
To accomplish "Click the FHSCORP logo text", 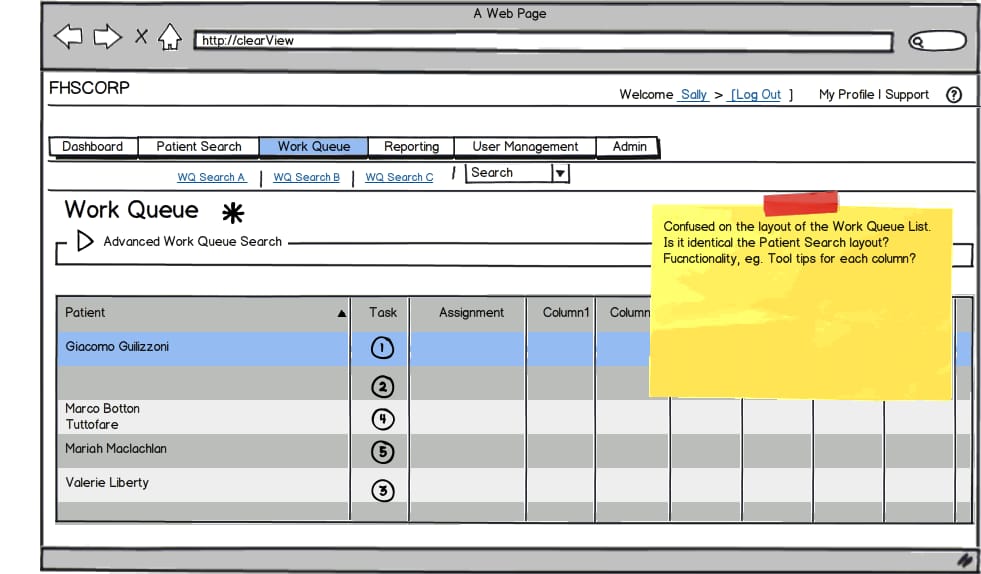I will click(x=89, y=88).
